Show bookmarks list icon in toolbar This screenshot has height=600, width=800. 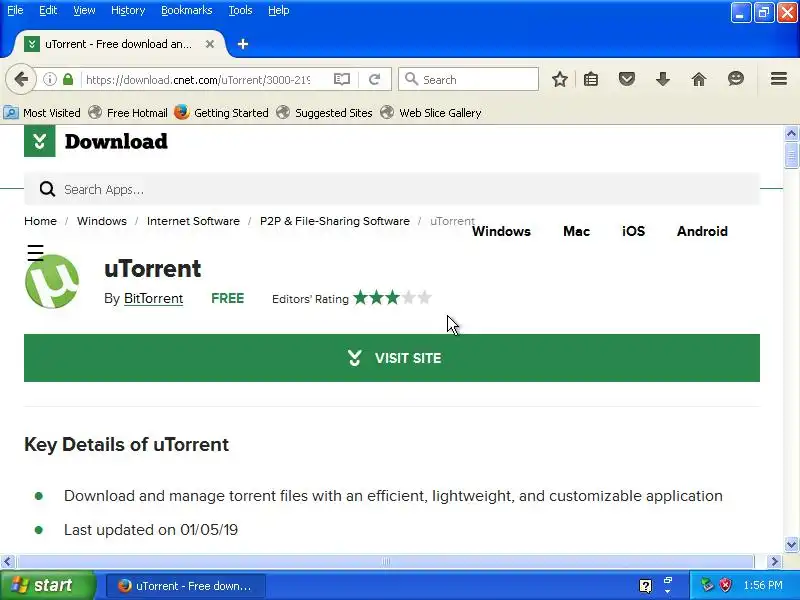tap(591, 79)
